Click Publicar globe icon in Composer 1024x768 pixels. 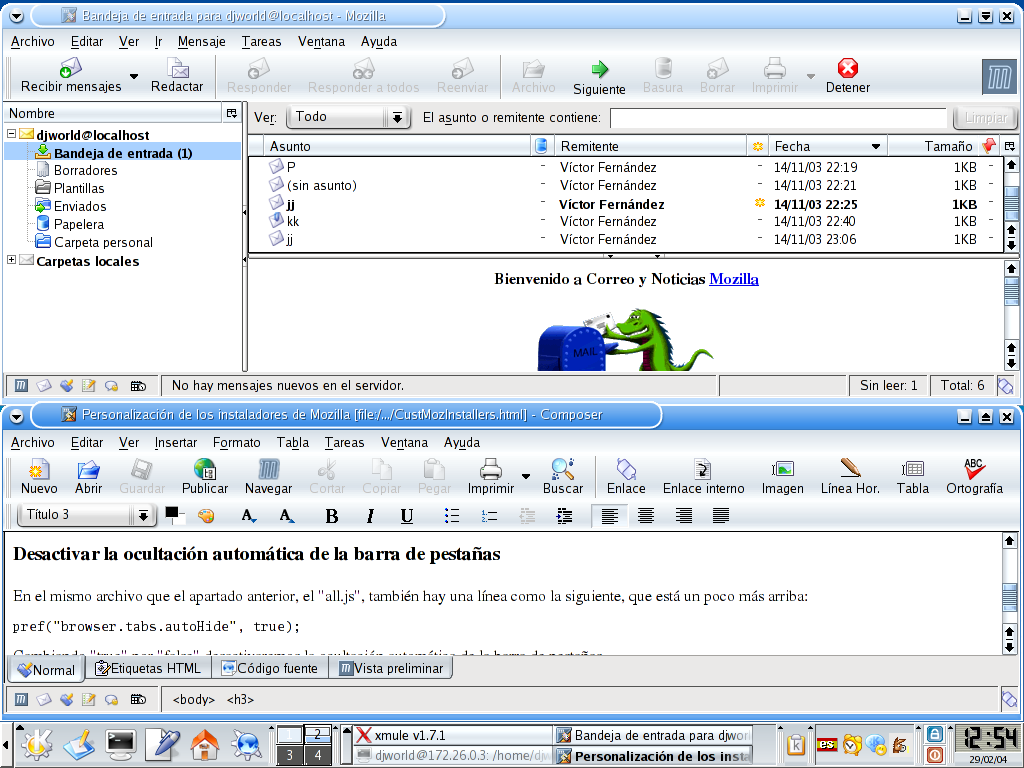click(x=204, y=477)
